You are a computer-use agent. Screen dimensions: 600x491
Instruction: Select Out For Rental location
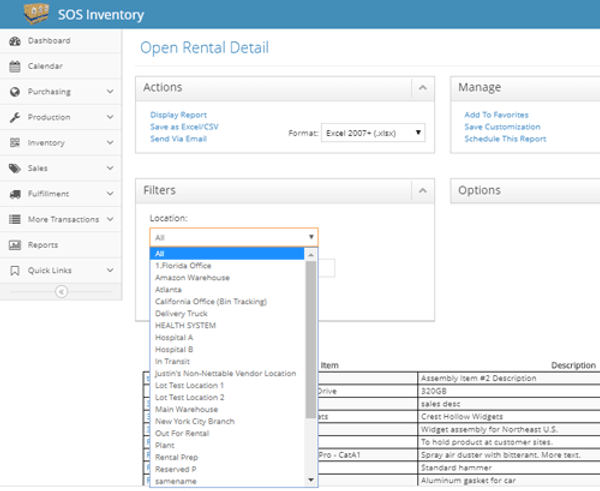(227, 433)
